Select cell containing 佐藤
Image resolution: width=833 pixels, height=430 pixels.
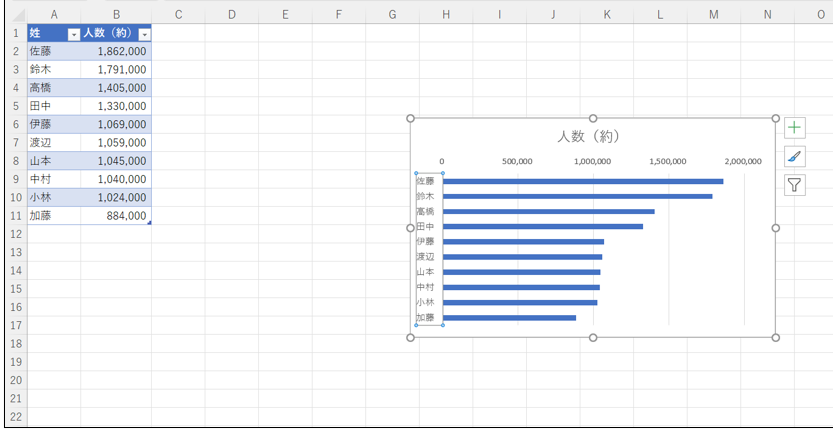[54, 51]
